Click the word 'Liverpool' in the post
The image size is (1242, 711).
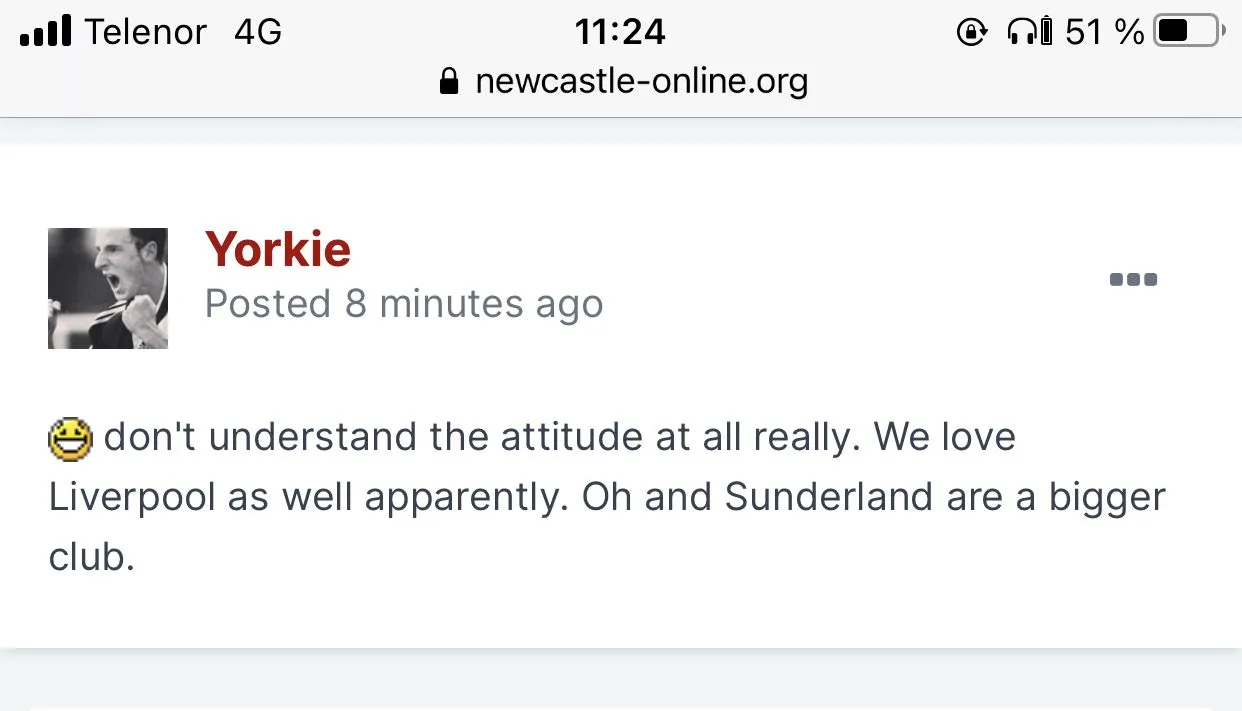(x=132, y=498)
